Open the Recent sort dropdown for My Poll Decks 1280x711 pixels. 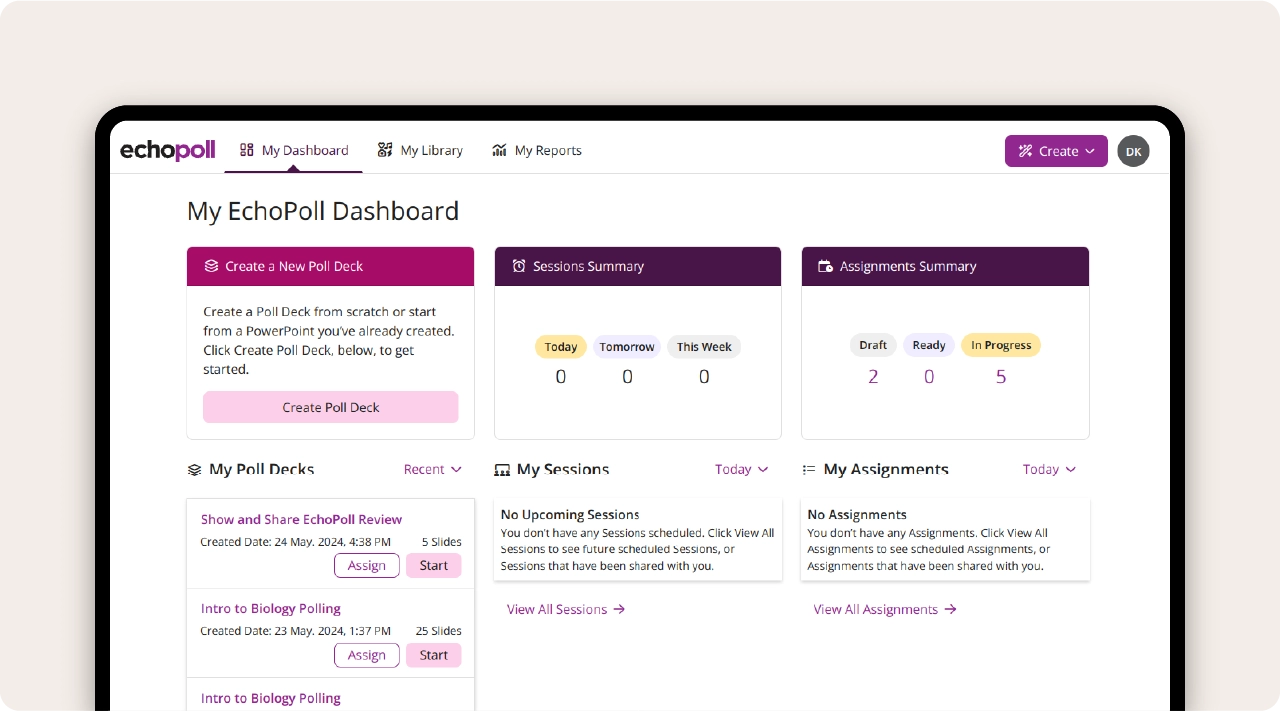432,469
